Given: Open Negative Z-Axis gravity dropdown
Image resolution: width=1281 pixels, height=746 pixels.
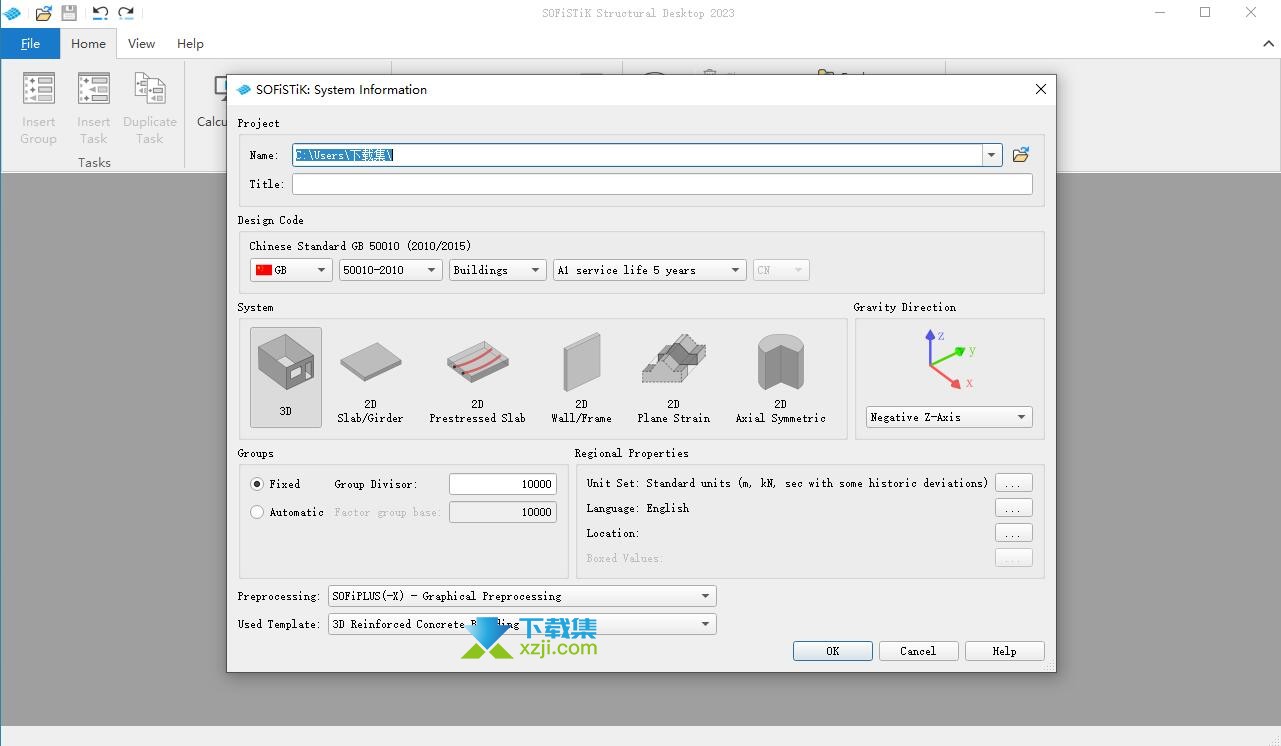Looking at the screenshot, I should point(949,417).
